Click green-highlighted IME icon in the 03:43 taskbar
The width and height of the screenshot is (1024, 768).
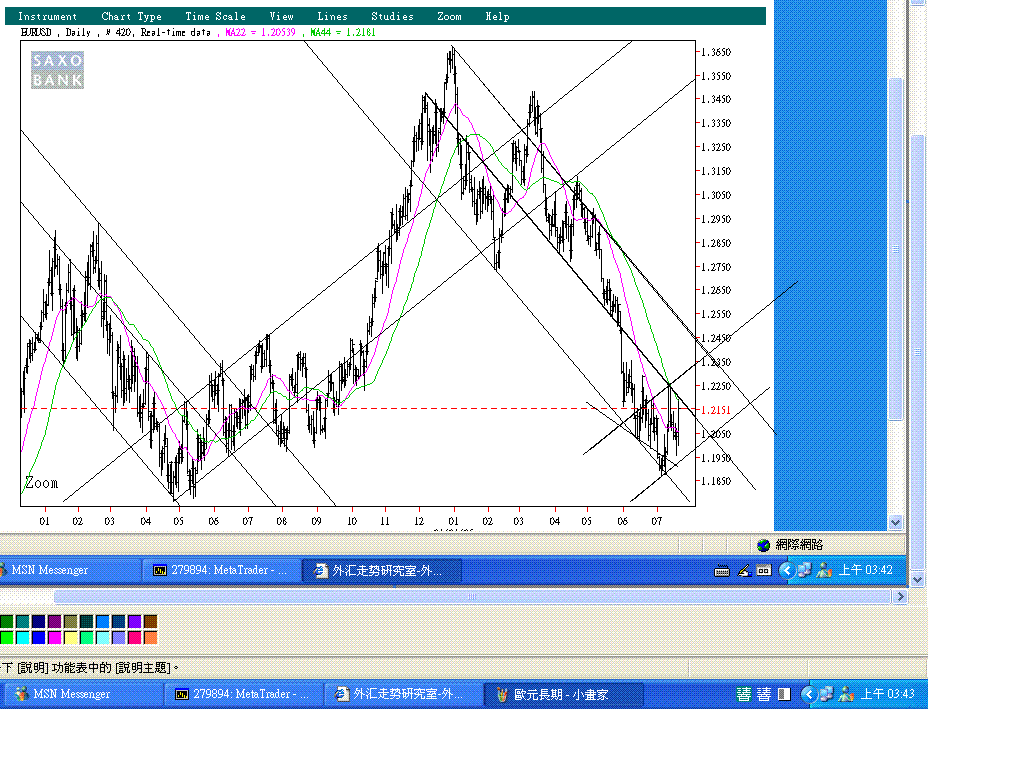(743, 694)
